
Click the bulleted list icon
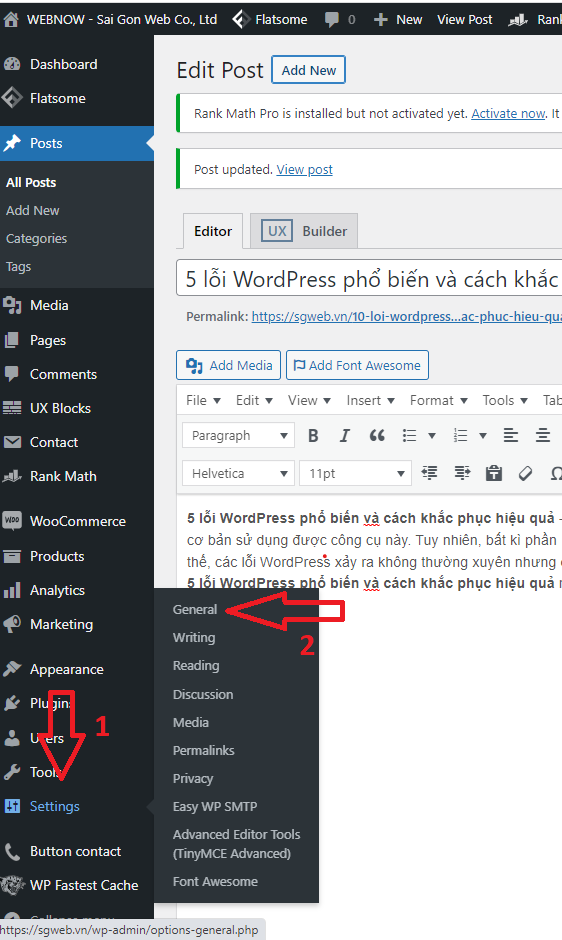[x=410, y=436]
